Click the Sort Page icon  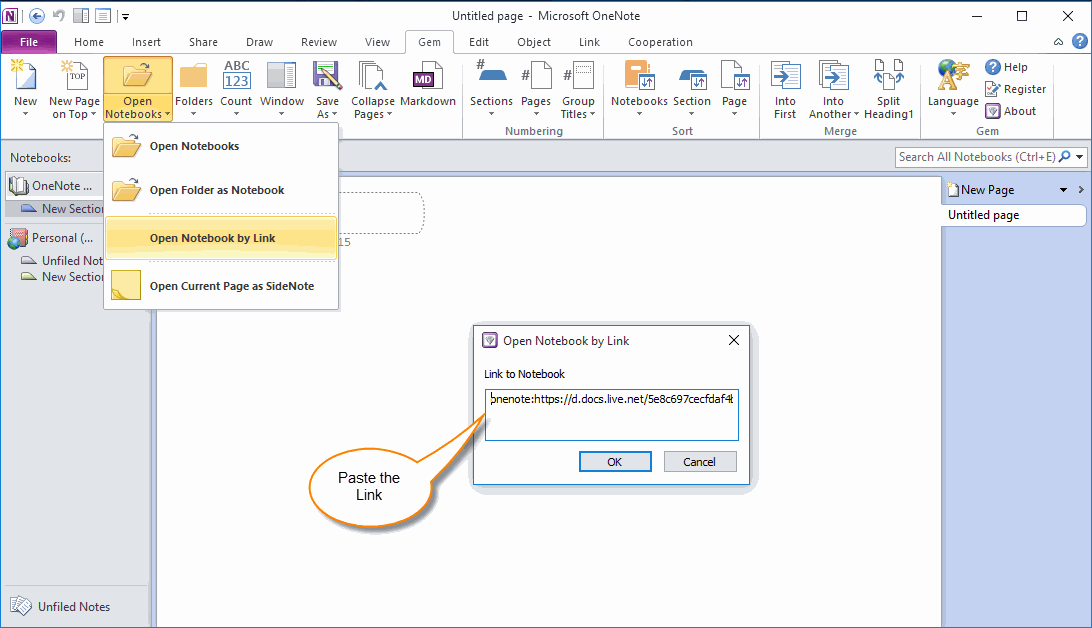pos(735,75)
